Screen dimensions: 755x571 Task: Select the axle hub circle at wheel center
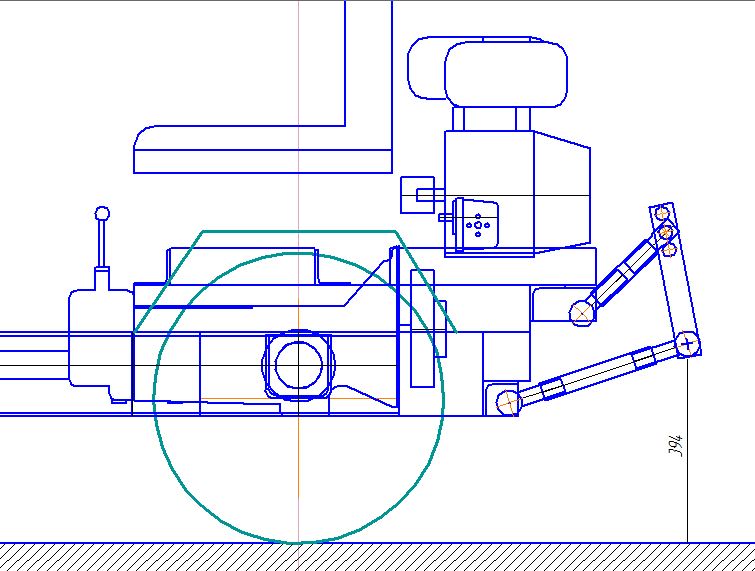pyautogui.click(x=299, y=365)
